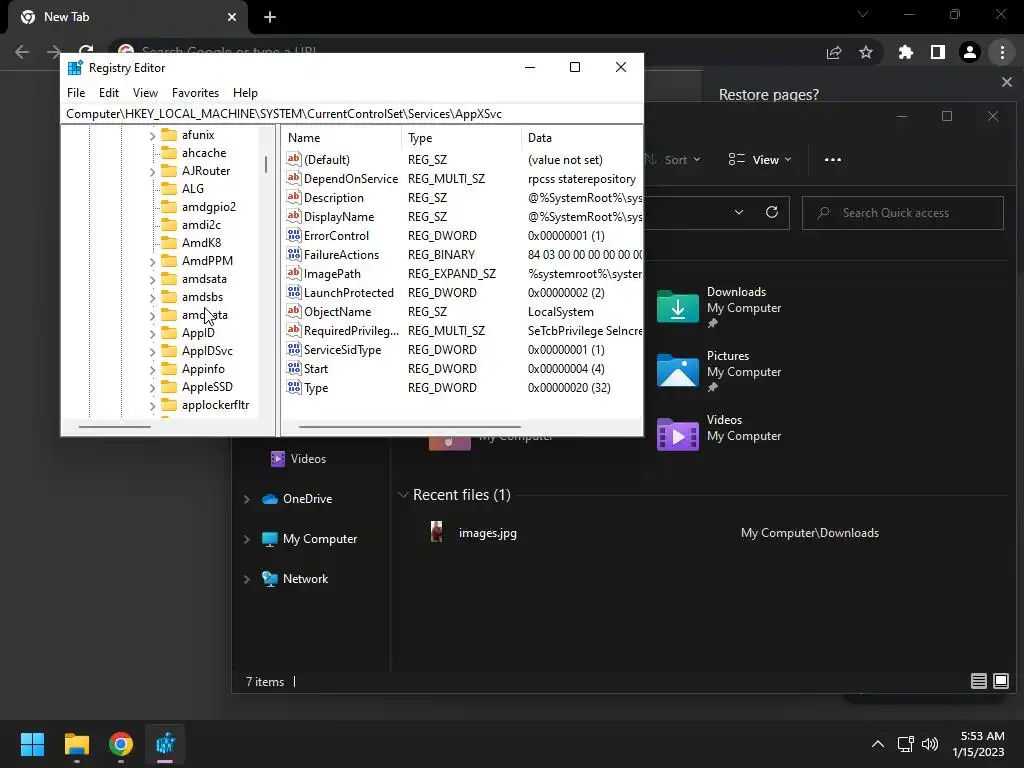Open the Pictures folder in Explorer
The height and width of the screenshot is (768, 1024).
(720, 371)
